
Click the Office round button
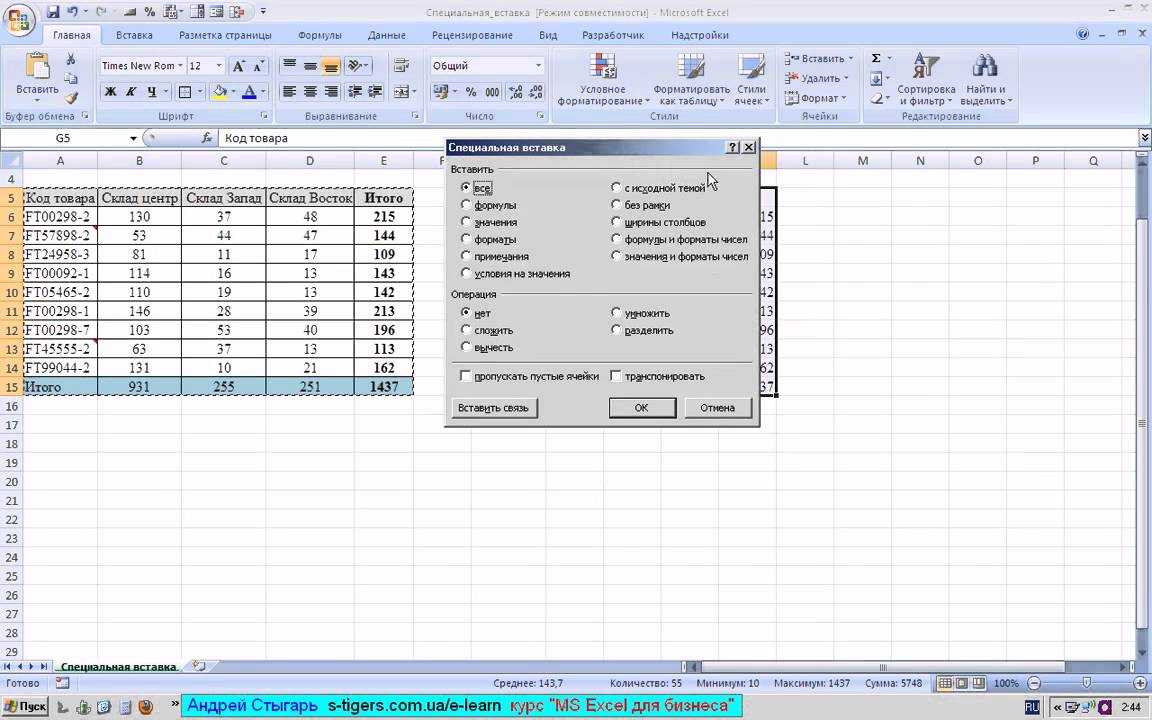pyautogui.click(x=20, y=18)
